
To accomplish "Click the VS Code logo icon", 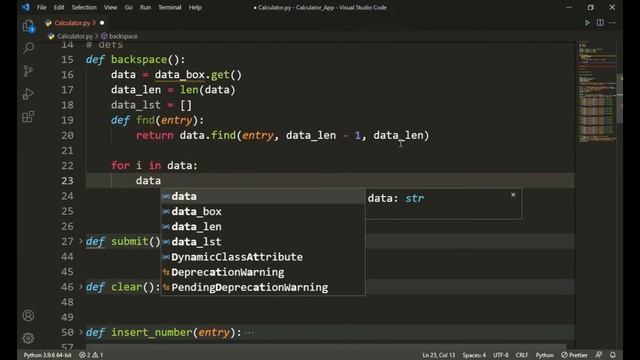I will 26,7.
